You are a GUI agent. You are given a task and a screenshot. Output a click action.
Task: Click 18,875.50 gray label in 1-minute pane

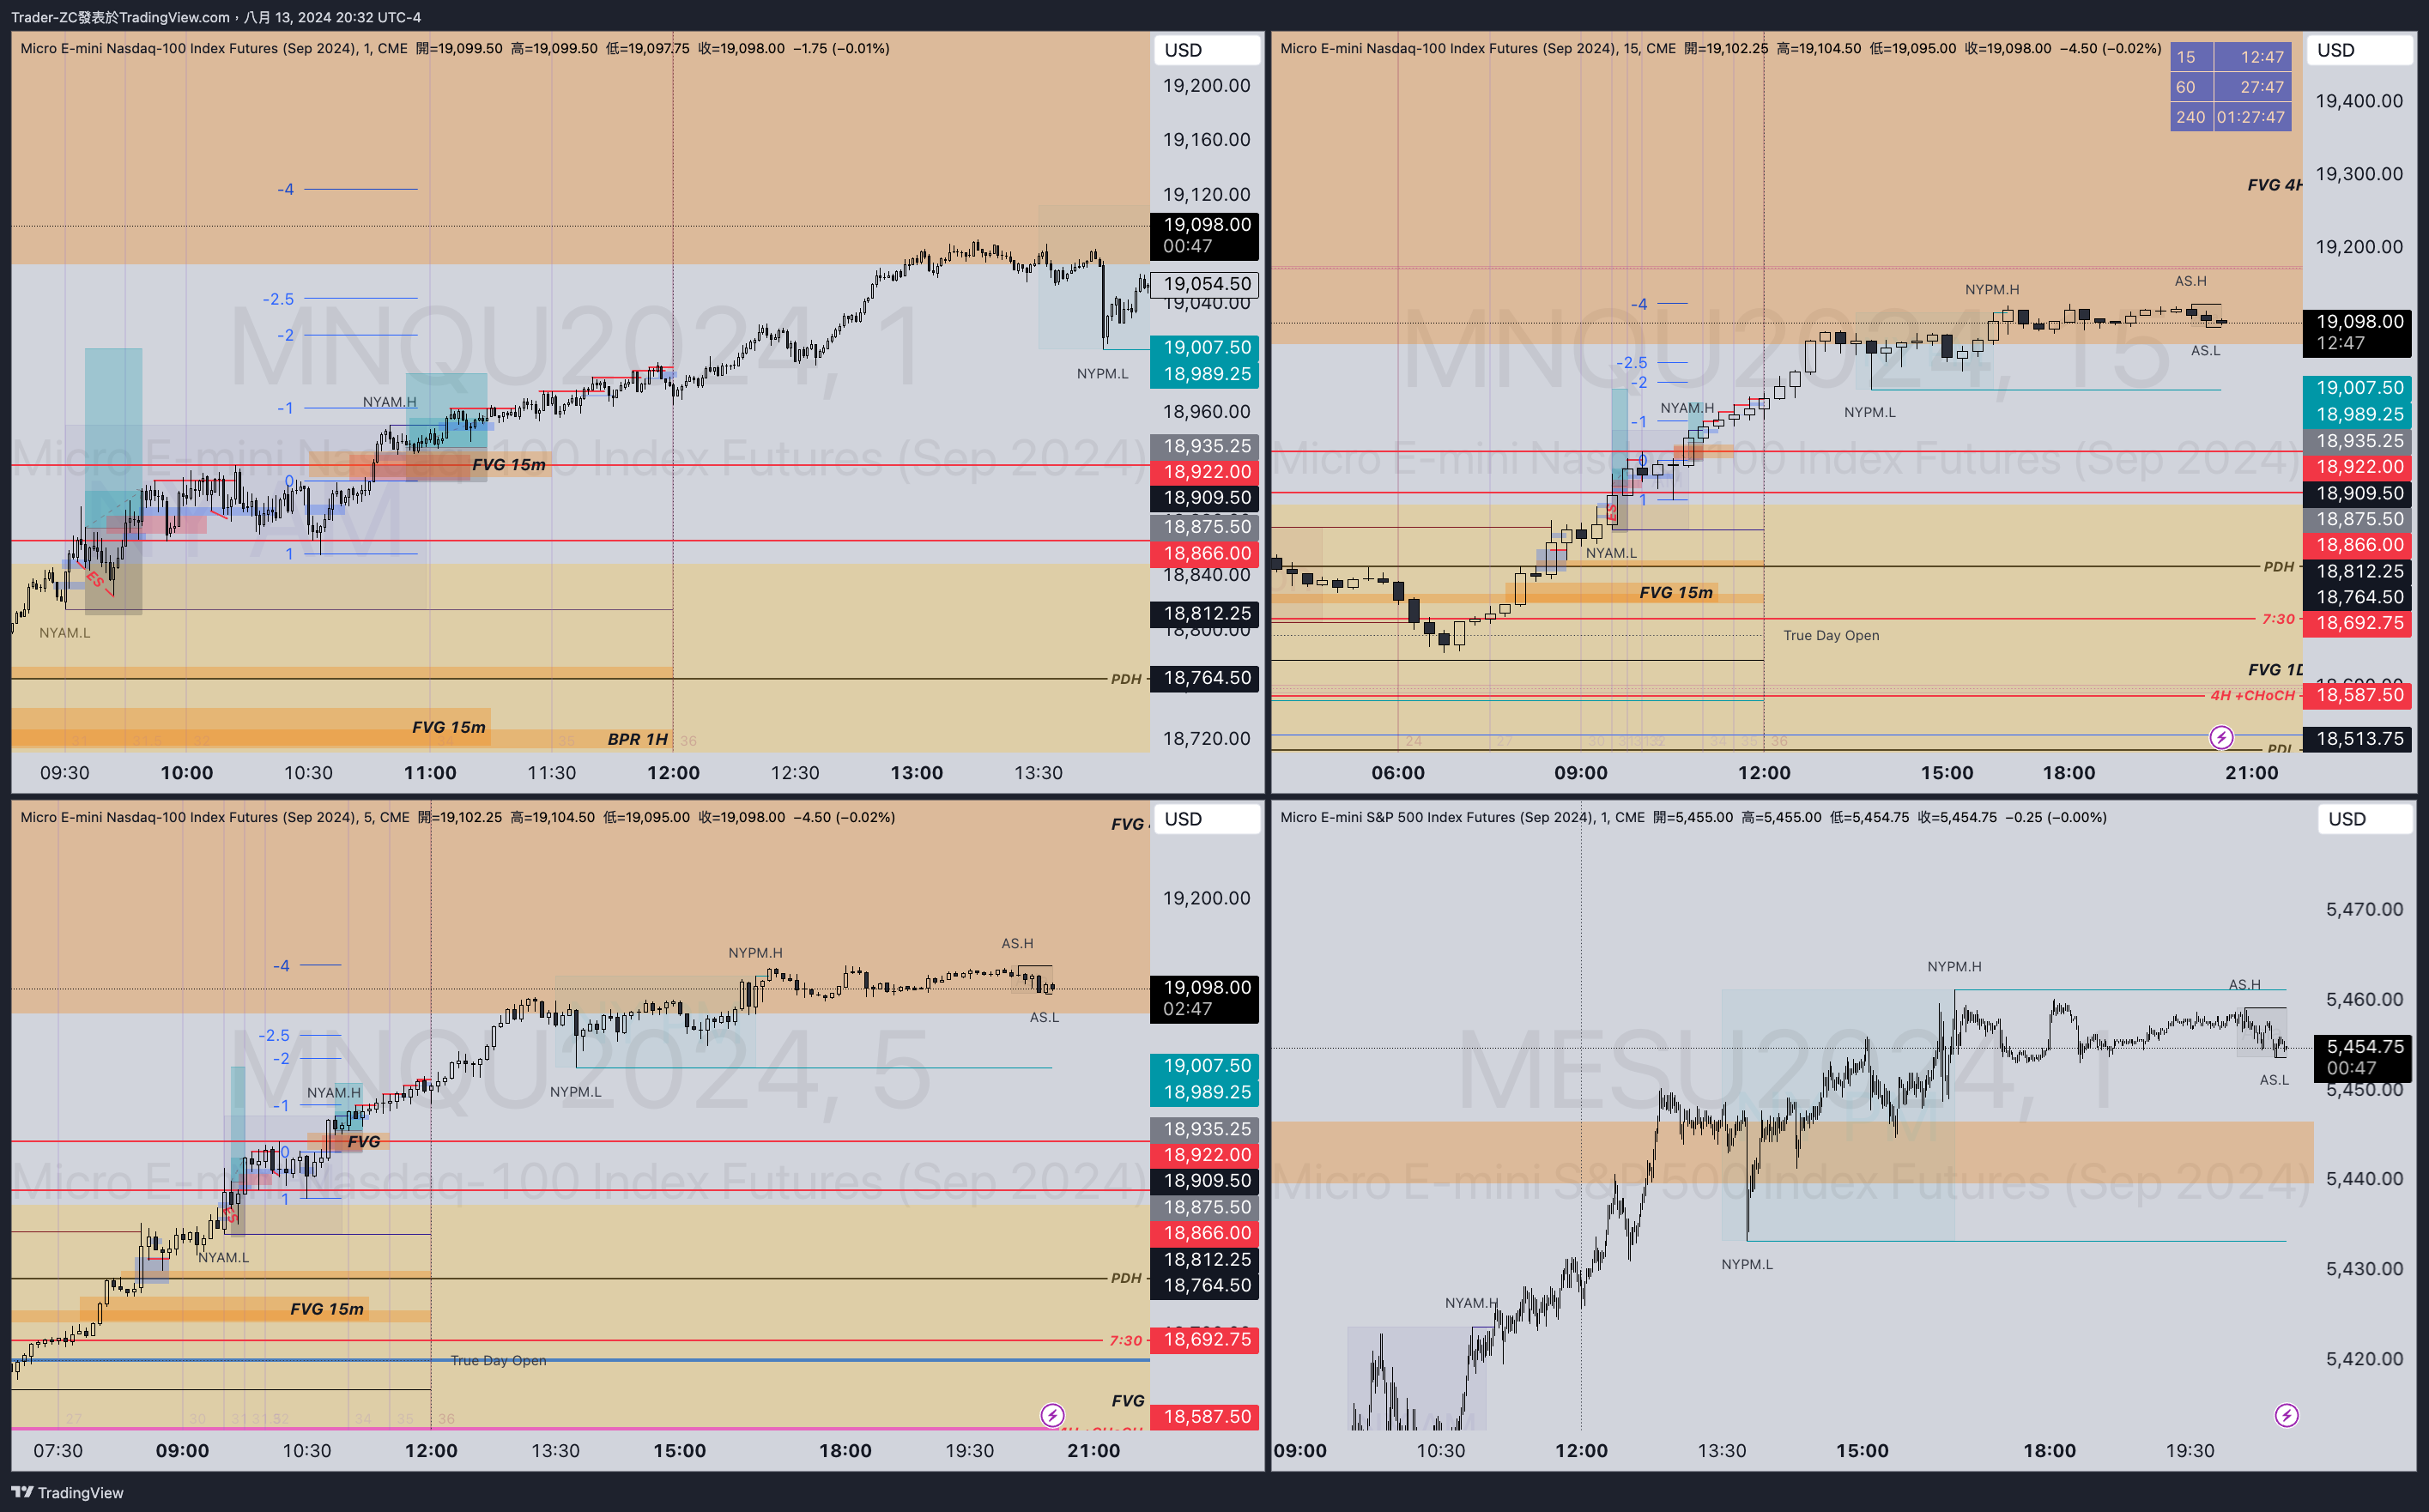point(1205,526)
